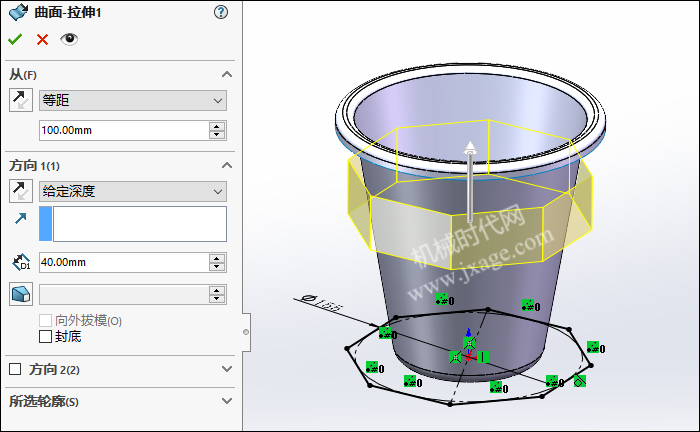Open the 等距 start condition dropdown
The width and height of the screenshot is (700, 432).
pos(133,100)
